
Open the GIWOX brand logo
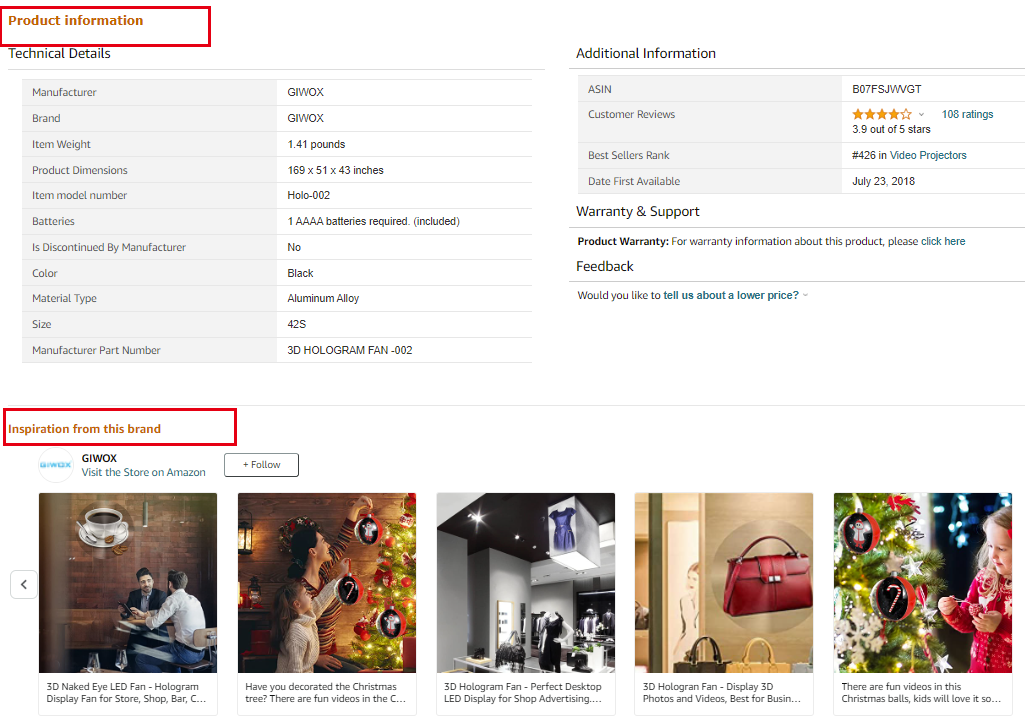[56, 465]
